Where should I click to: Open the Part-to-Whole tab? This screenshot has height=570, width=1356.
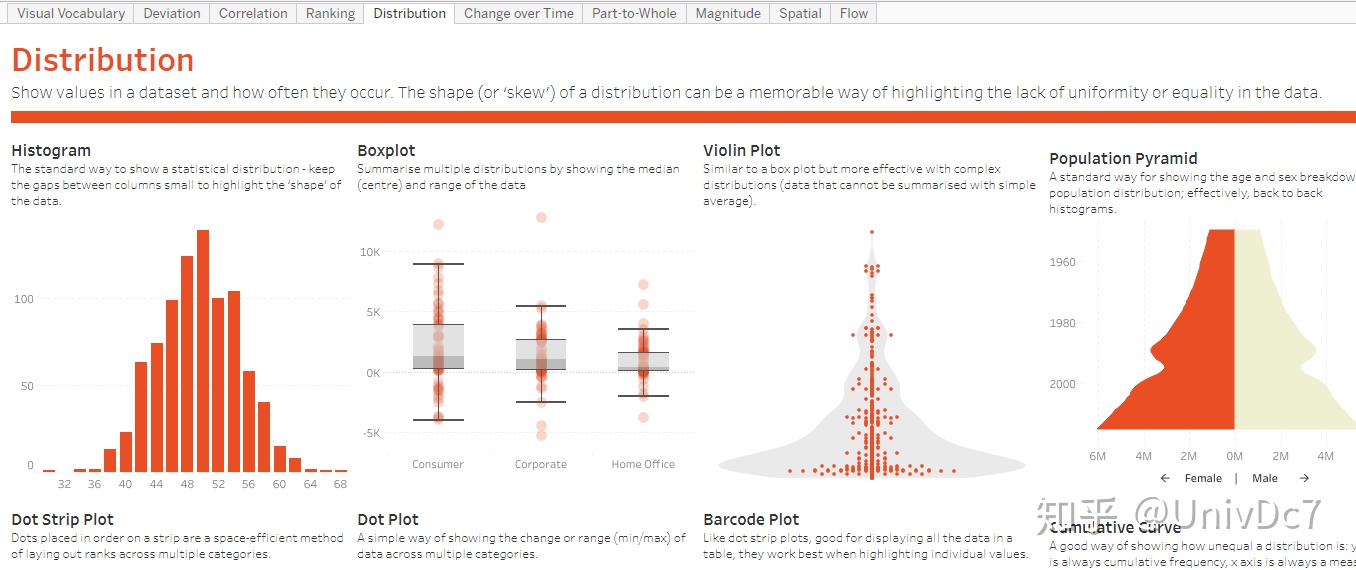click(x=634, y=13)
